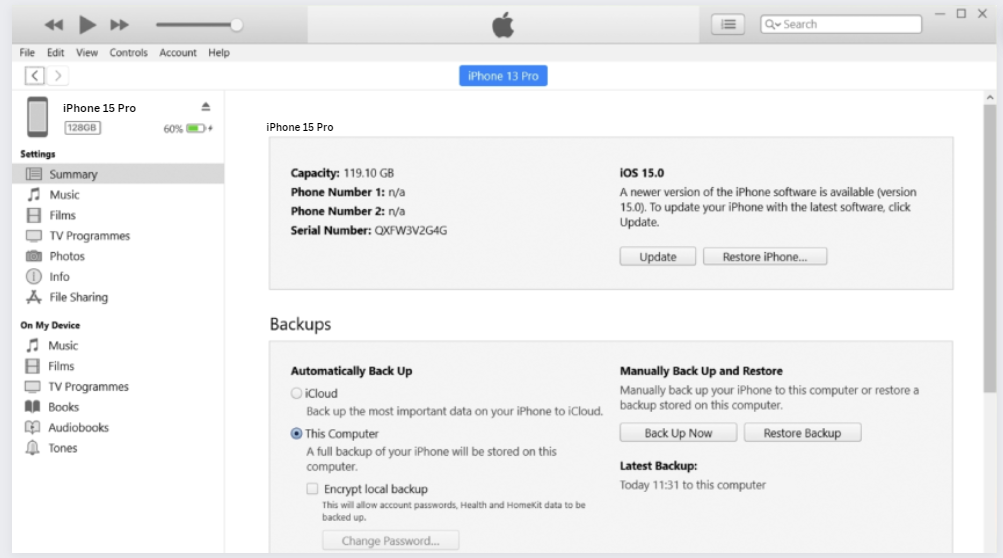Select the This Computer radio button
Screen dimensions: 1003x558
coord(296,433)
